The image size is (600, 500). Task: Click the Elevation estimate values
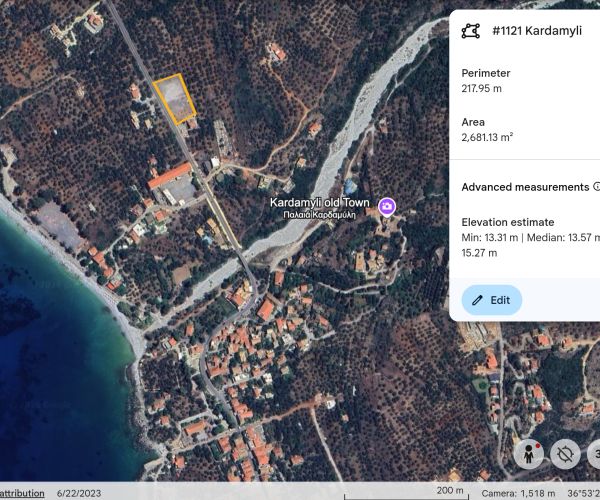(528, 246)
